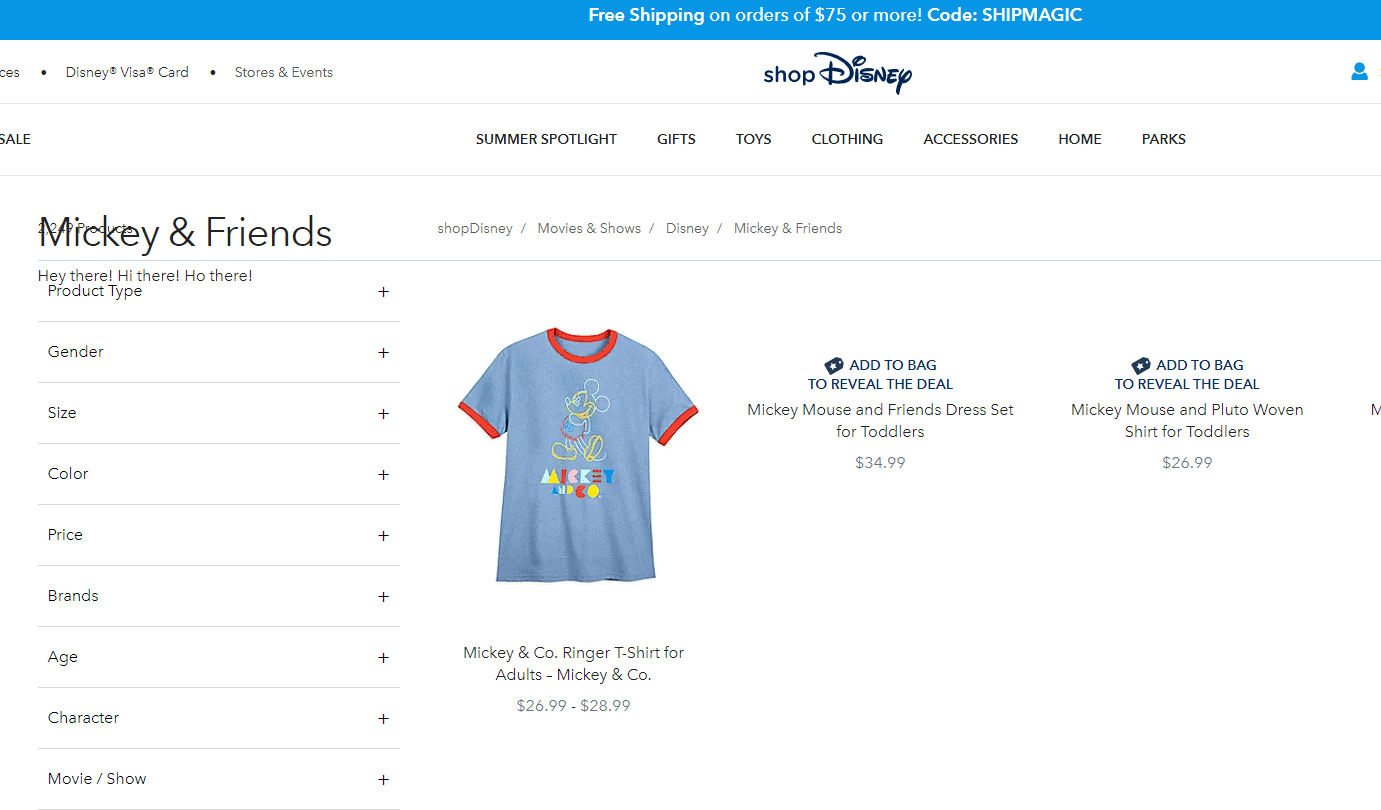Go to the shopDisney logo homepage
The width and height of the screenshot is (1381, 810).
[837, 72]
